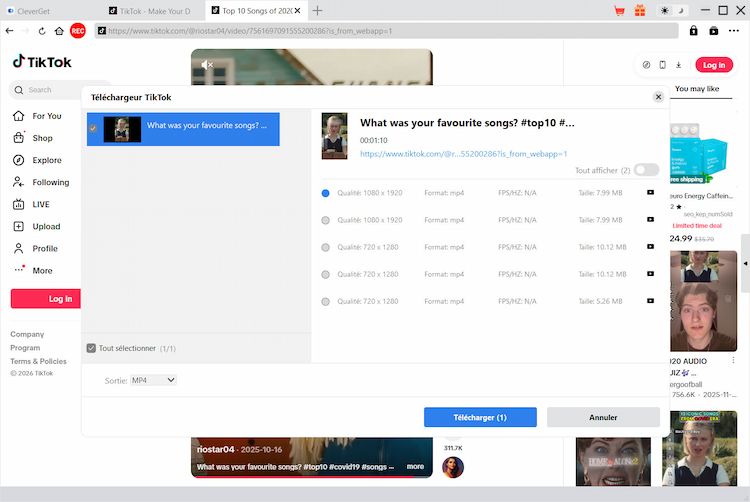Reload the page with refresh icon
The height and width of the screenshot is (502, 750).
(x=42, y=31)
